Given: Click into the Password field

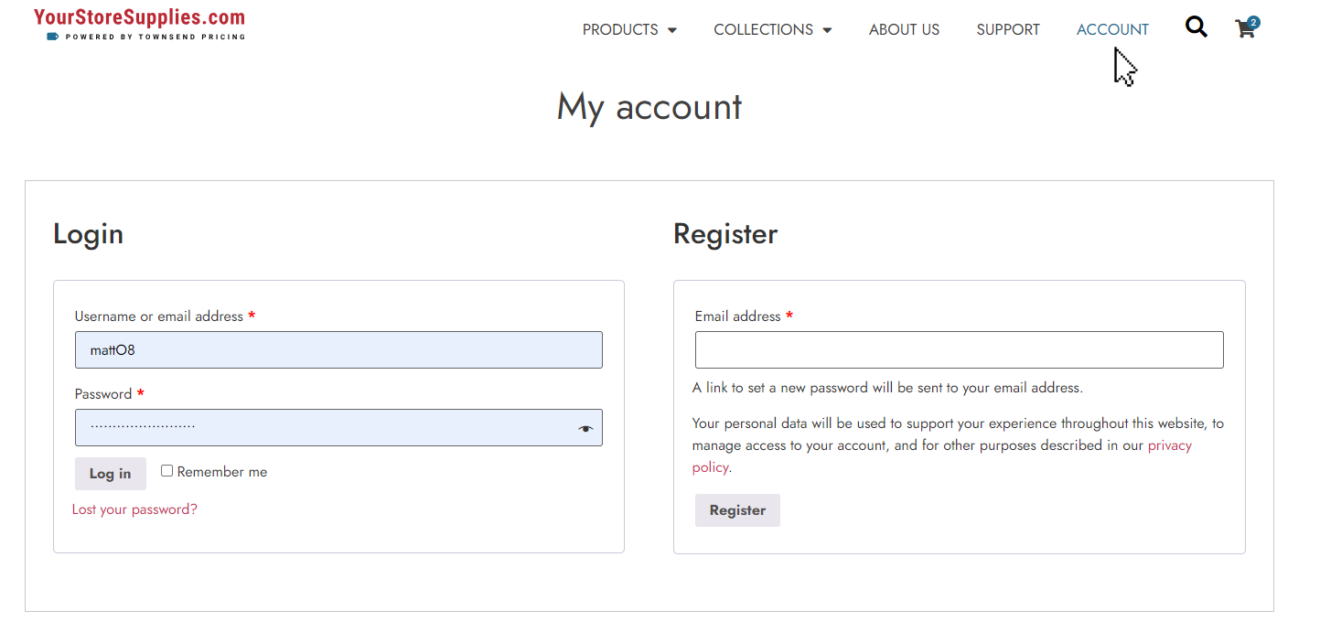Looking at the screenshot, I should pyautogui.click(x=325, y=428).
